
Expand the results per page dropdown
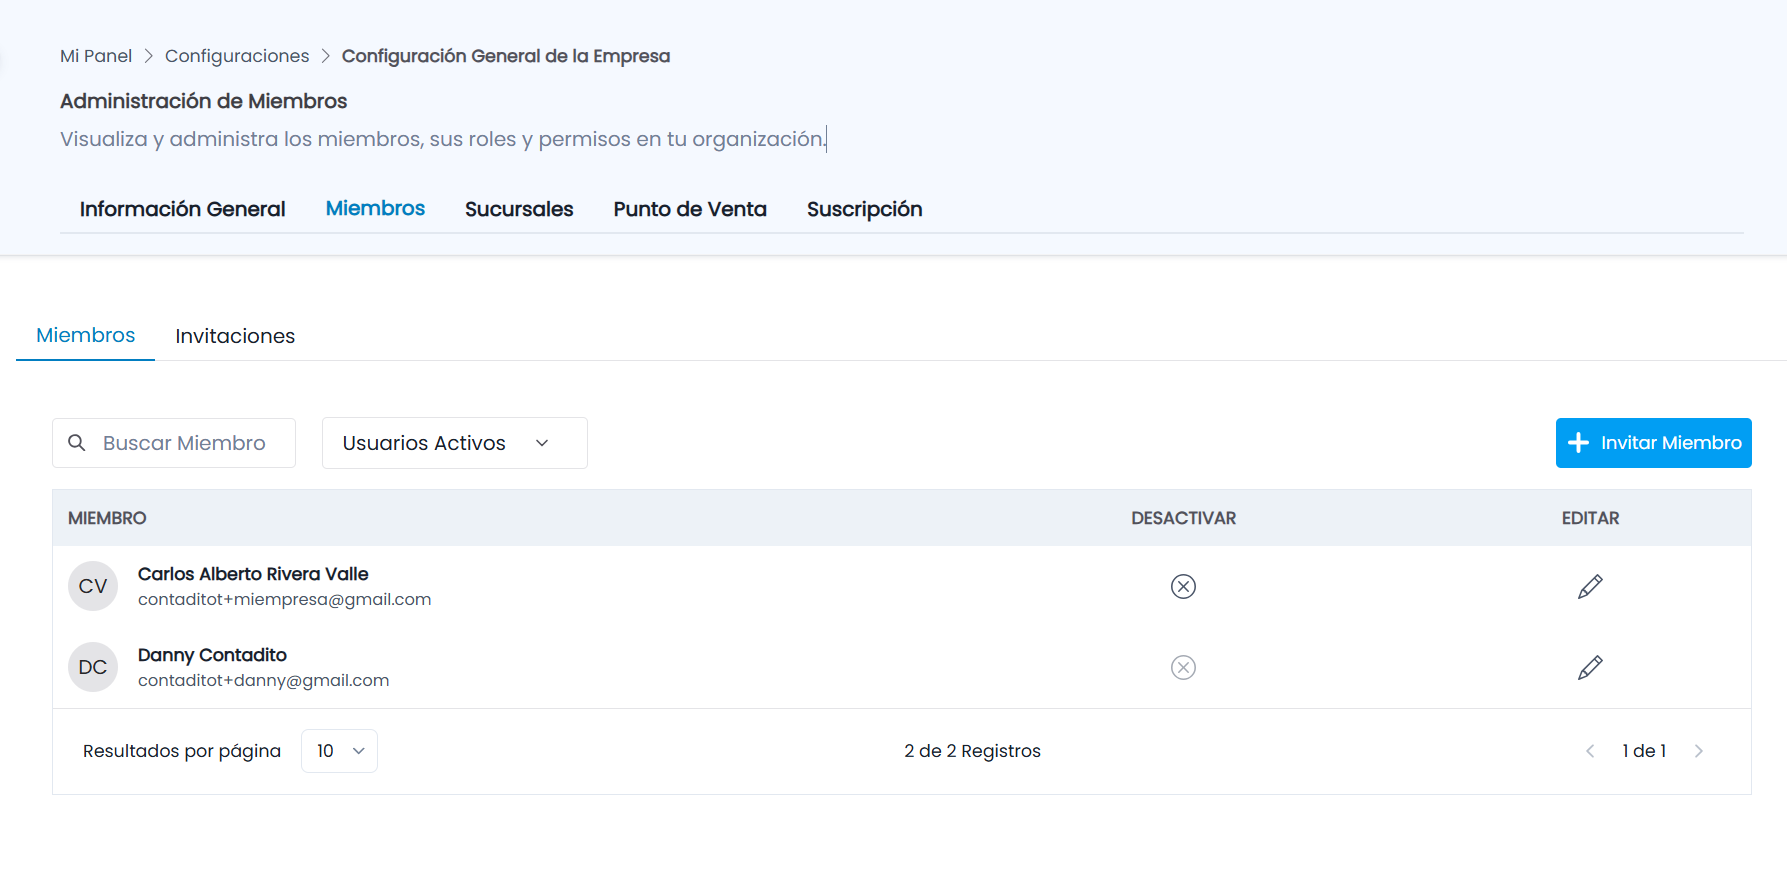(339, 751)
